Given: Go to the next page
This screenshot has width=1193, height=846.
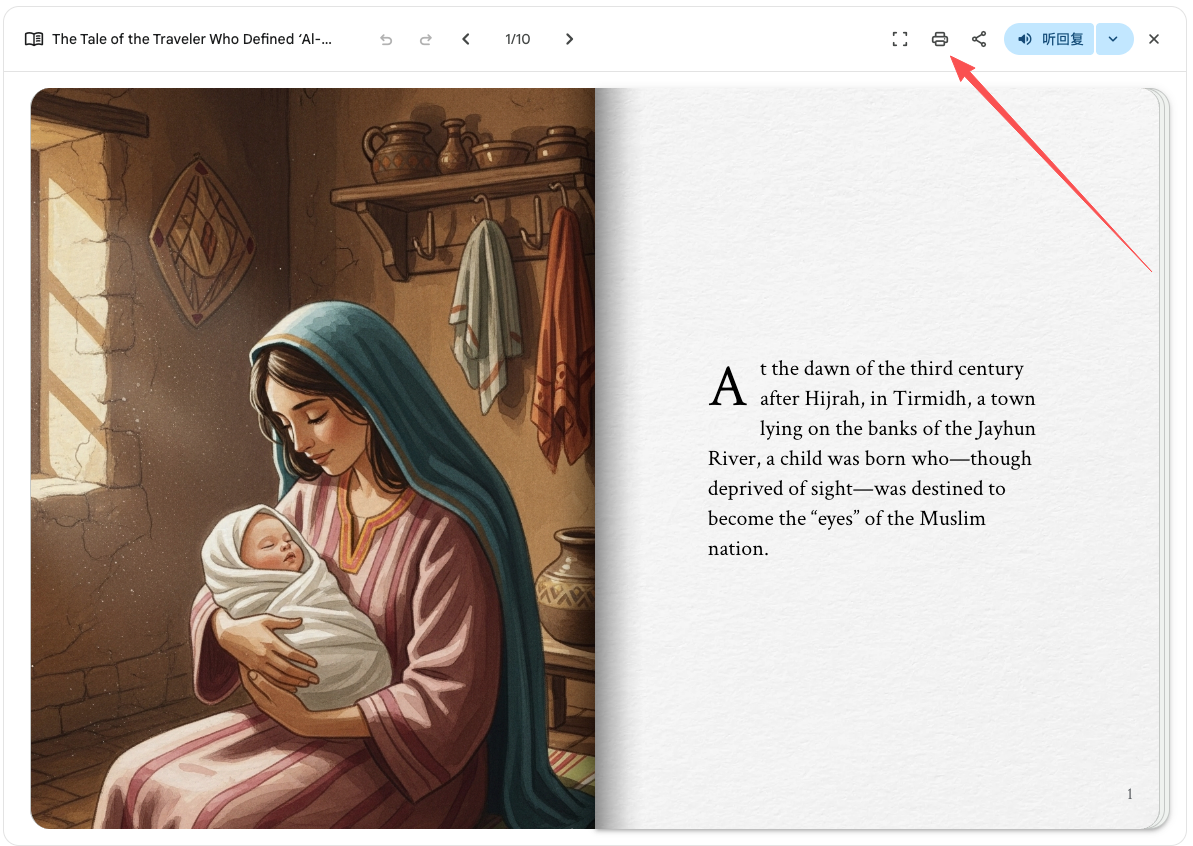Looking at the screenshot, I should (x=569, y=39).
